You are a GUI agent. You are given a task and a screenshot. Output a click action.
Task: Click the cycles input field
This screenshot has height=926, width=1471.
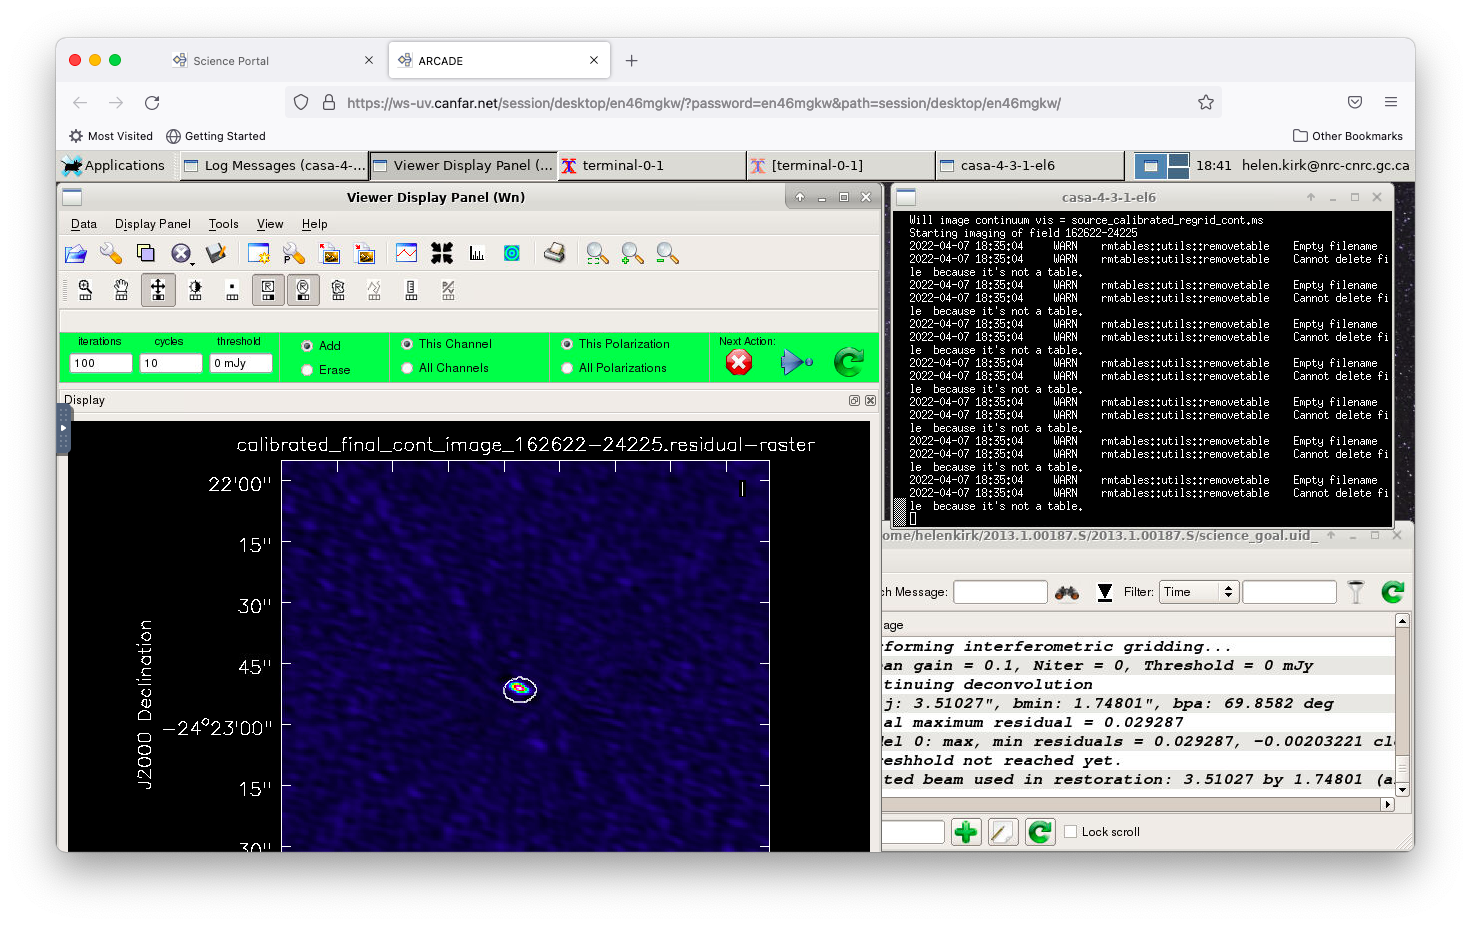[171, 363]
